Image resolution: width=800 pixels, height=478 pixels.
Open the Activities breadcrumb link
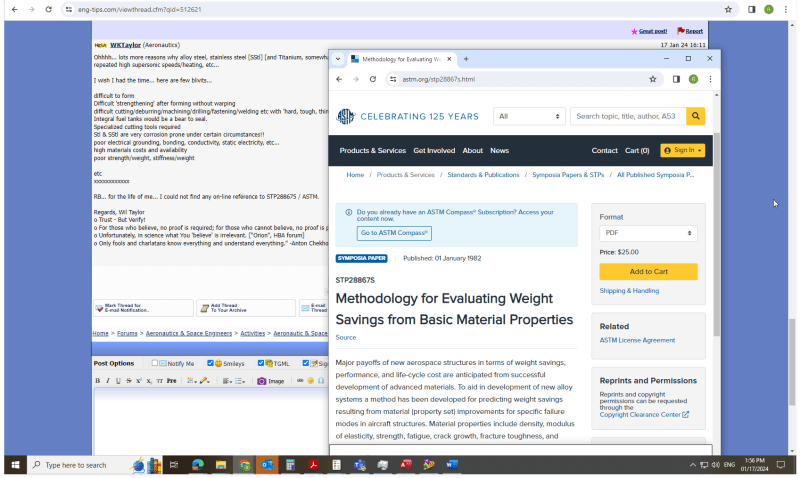pyautogui.click(x=253, y=333)
